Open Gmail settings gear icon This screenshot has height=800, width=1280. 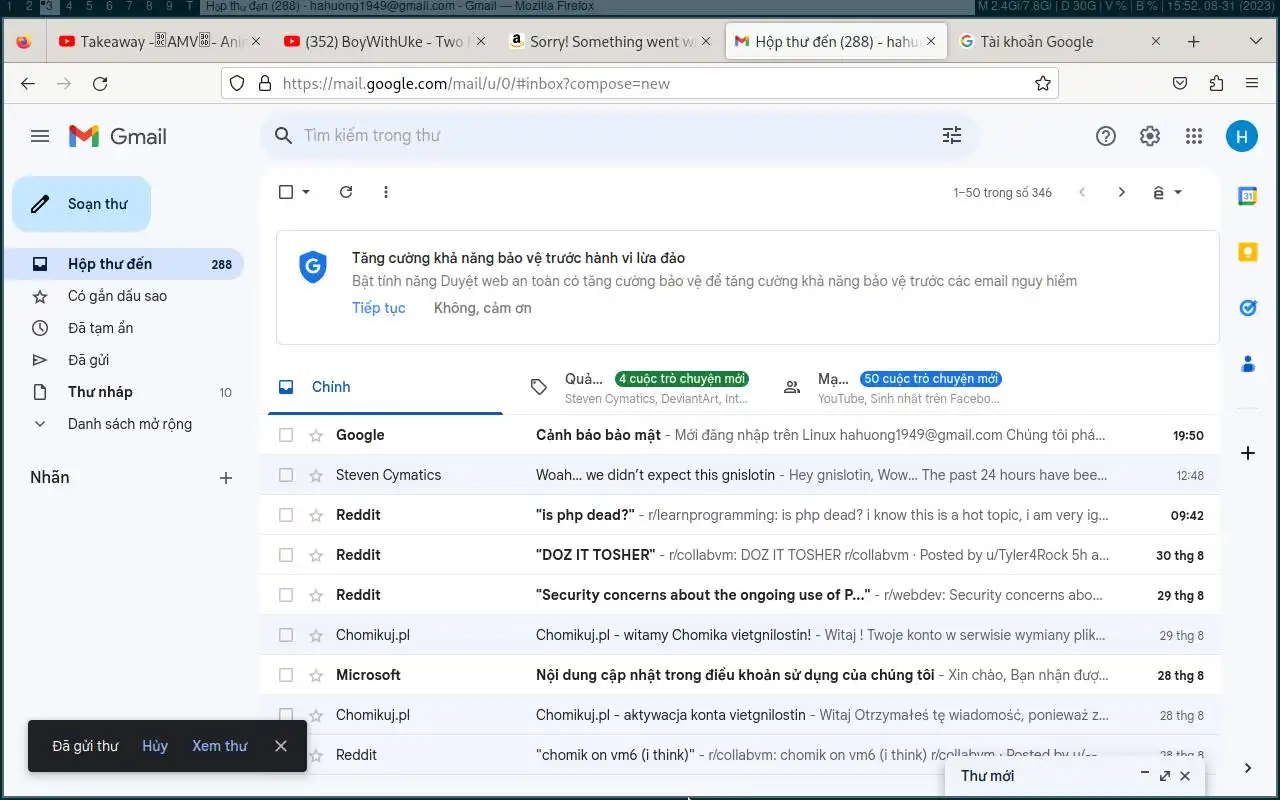1150,136
